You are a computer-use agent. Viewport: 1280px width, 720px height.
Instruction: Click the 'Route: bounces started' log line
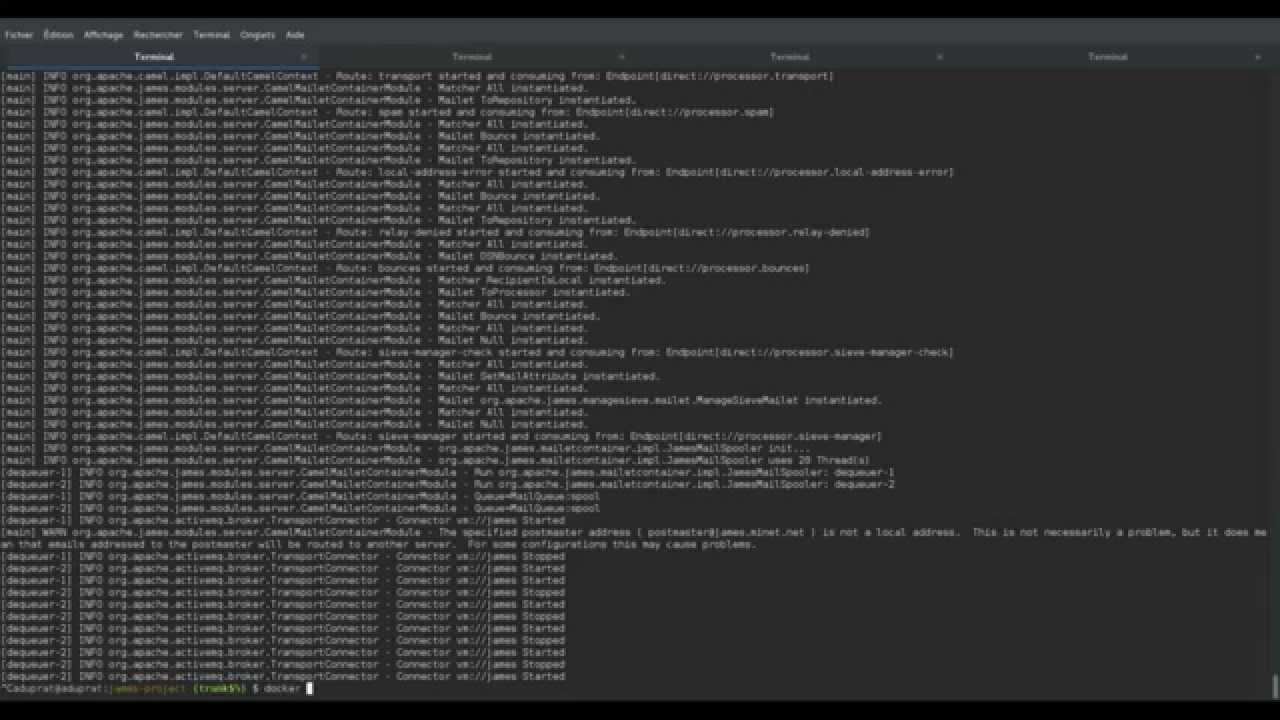pyautogui.click(x=406, y=269)
